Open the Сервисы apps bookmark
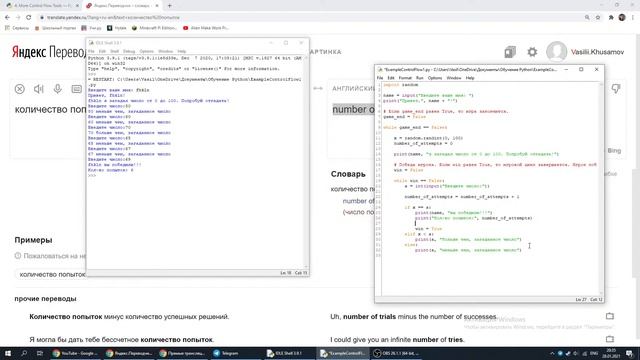The width and height of the screenshot is (640, 360). (17, 28)
